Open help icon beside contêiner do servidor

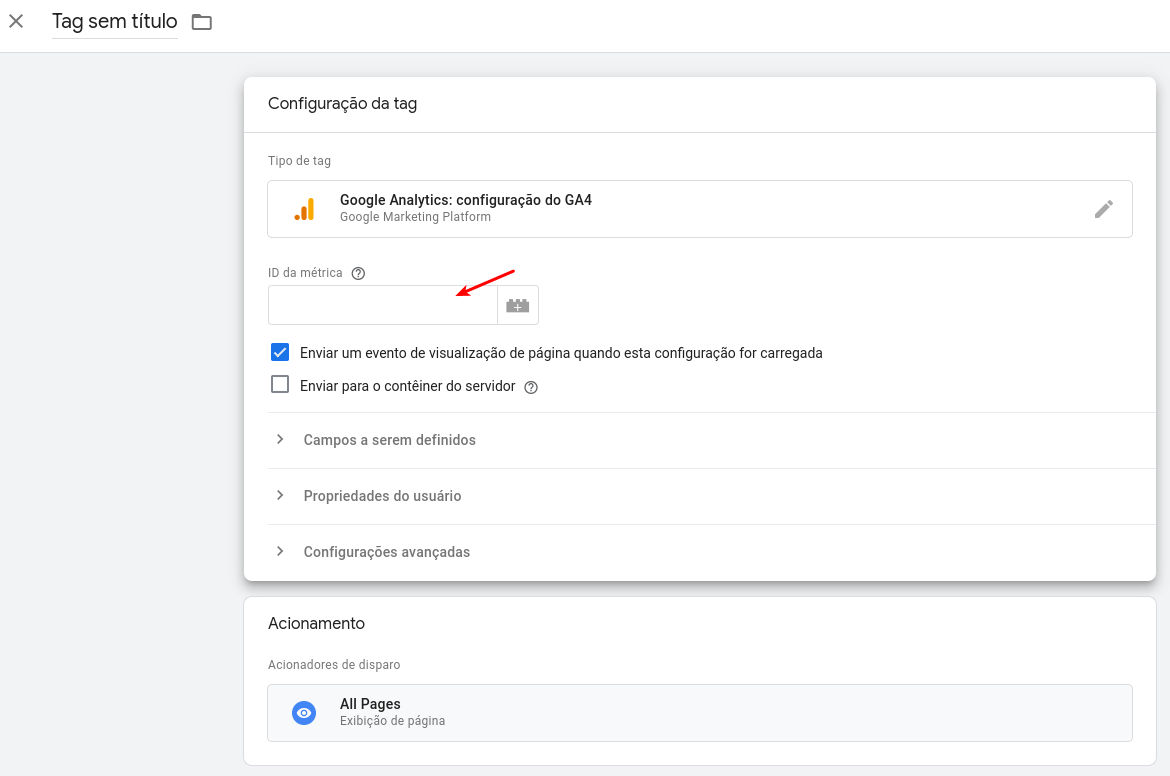click(x=531, y=387)
